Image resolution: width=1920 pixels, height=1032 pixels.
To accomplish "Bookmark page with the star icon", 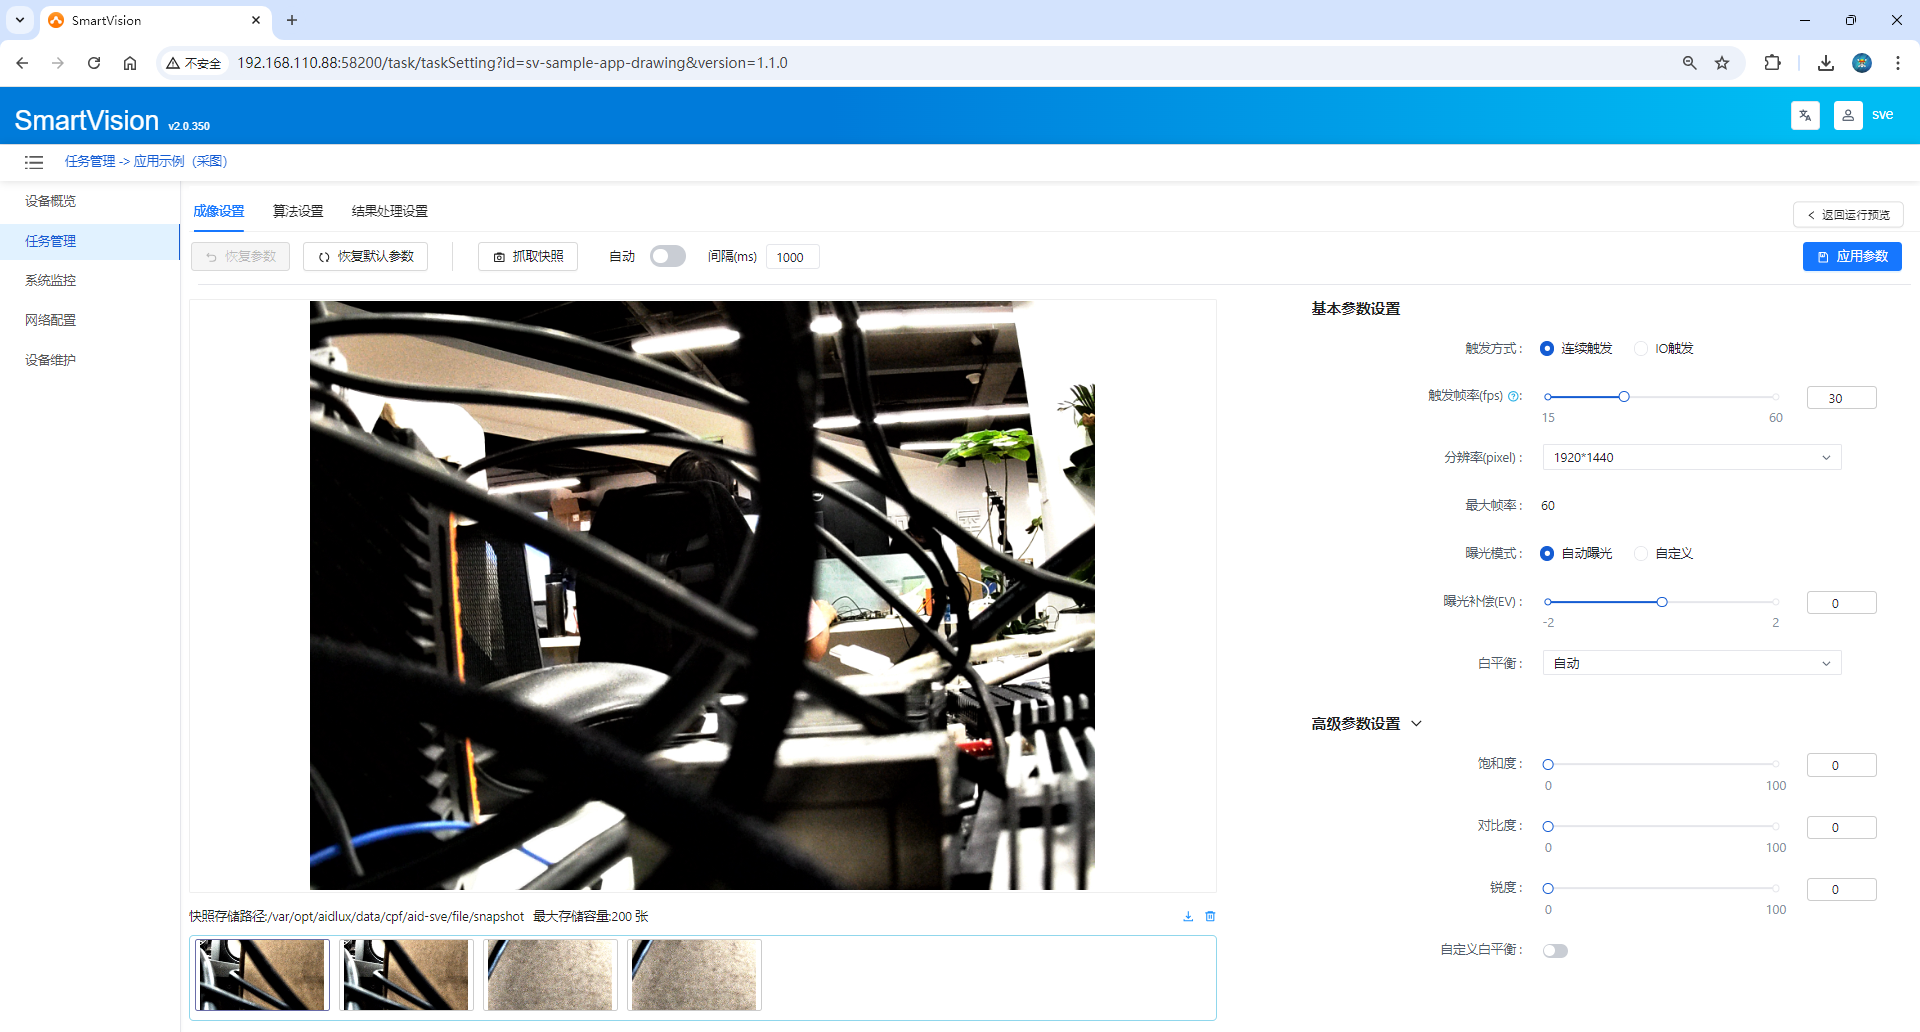I will [1722, 63].
